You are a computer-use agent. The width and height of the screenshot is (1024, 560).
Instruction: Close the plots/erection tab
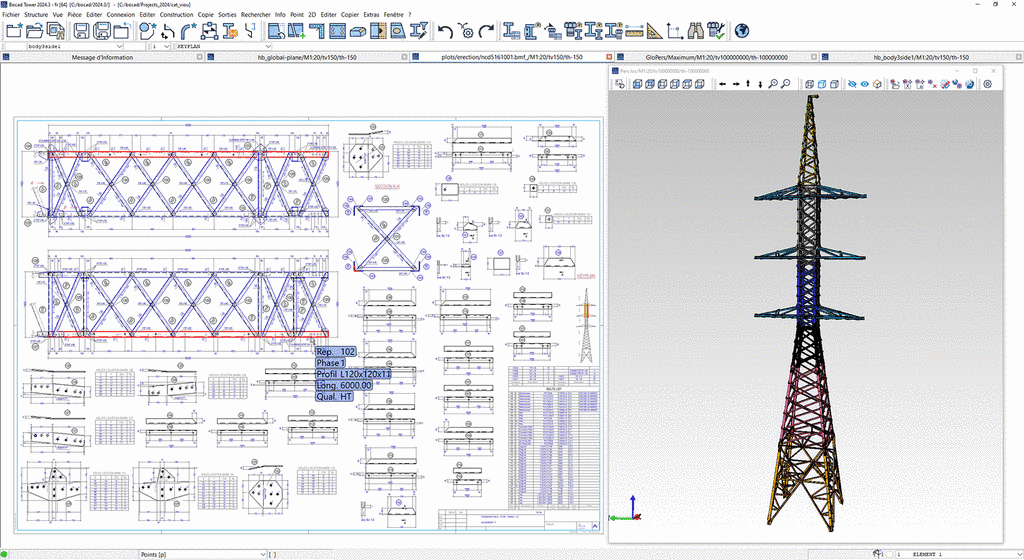click(610, 58)
